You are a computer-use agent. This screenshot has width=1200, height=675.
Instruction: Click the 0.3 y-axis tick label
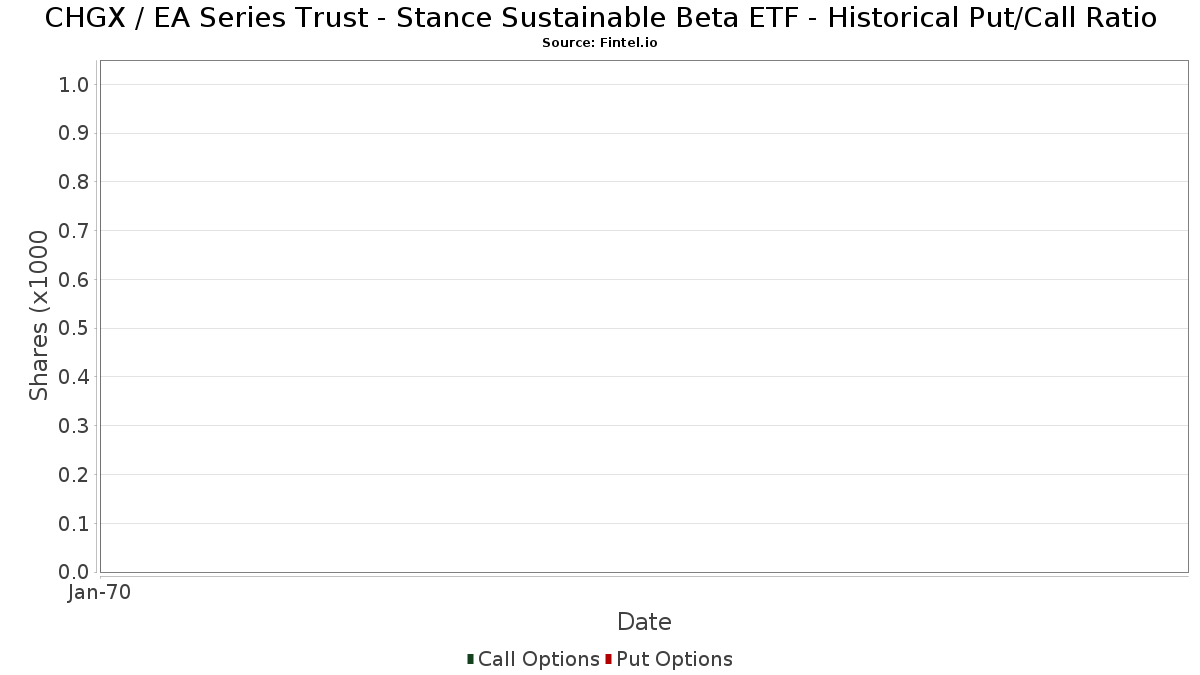pyautogui.click(x=75, y=426)
